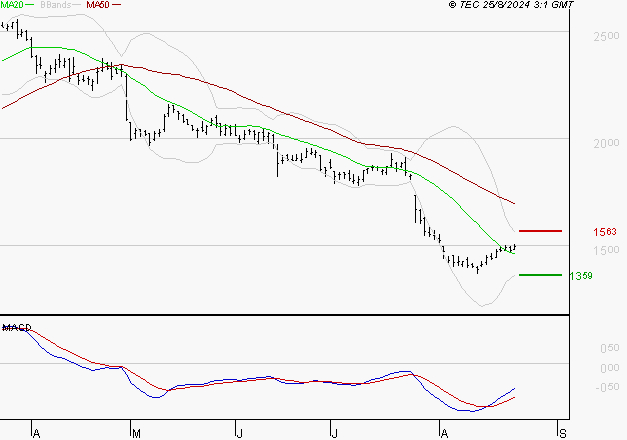
Task: Click the MACD 000 axis label
Action: coord(610,368)
